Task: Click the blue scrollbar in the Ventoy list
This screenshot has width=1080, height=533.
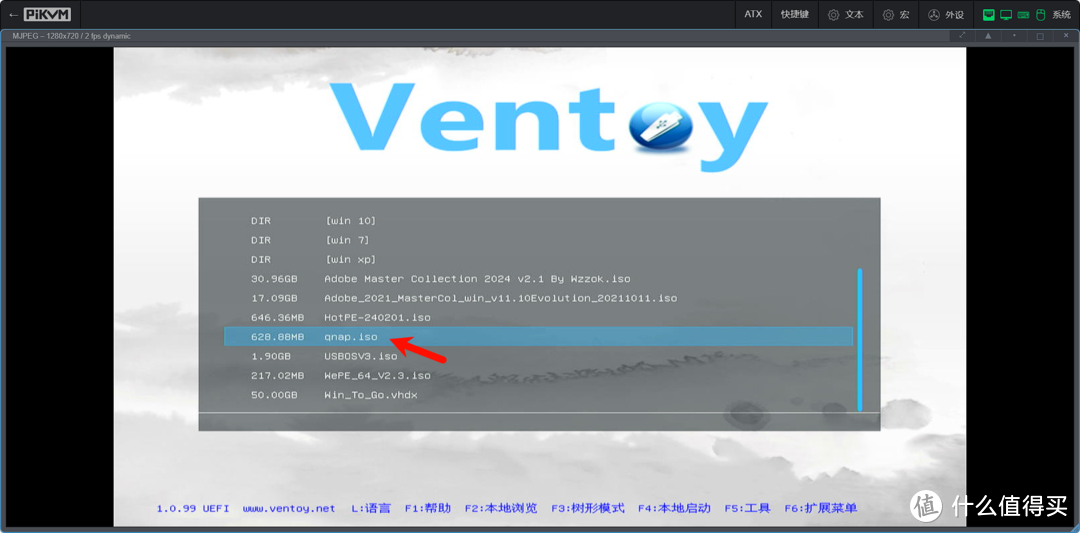Action: (860, 339)
